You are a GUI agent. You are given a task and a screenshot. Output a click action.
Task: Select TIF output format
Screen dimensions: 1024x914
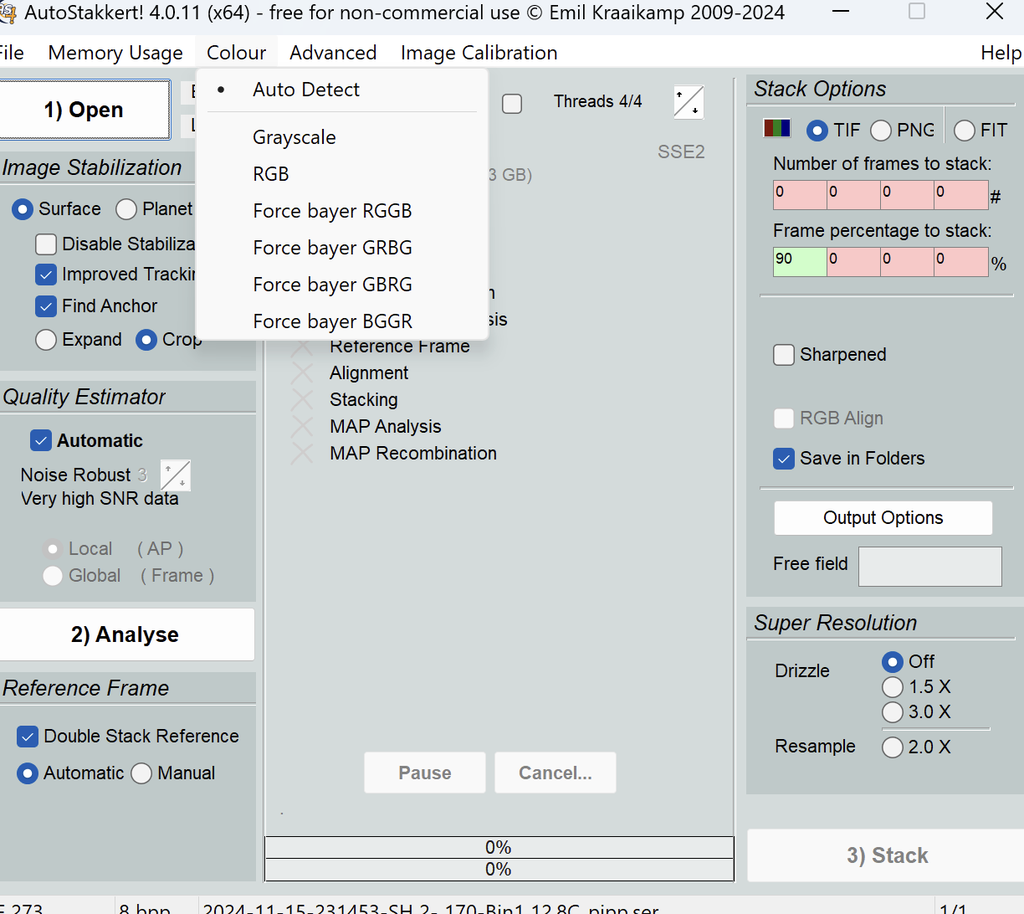[x=817, y=131]
